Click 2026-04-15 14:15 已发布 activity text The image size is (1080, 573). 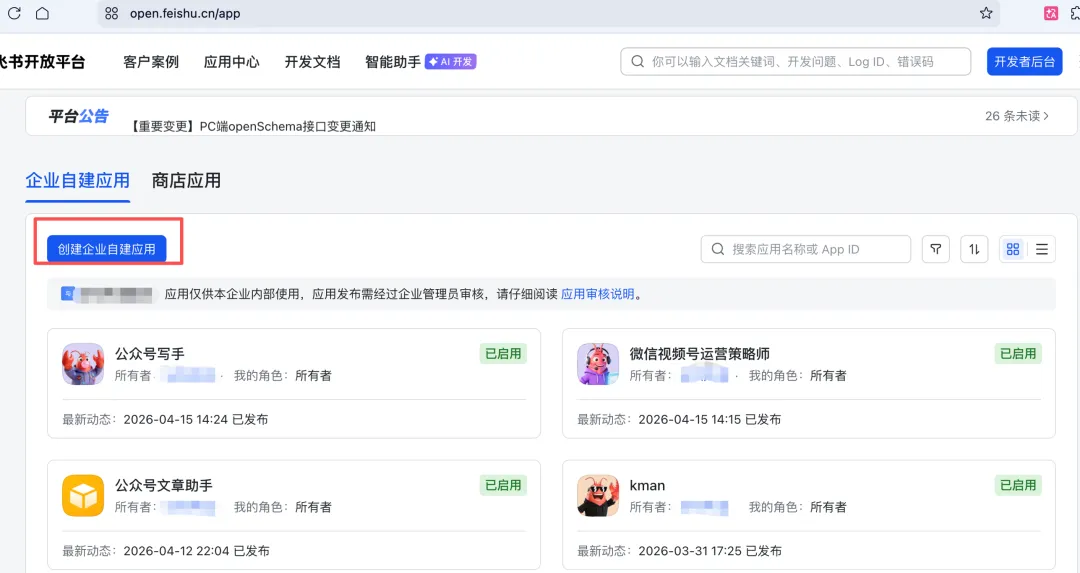(709, 419)
